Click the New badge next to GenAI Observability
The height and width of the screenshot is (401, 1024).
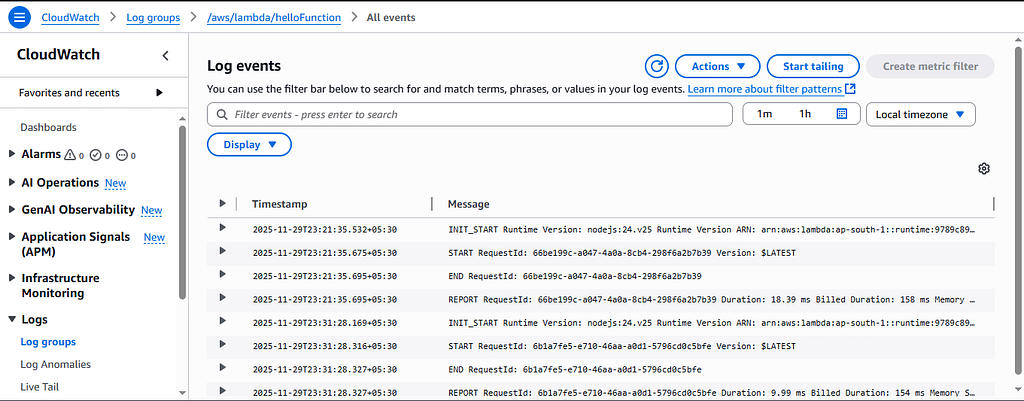tap(152, 210)
